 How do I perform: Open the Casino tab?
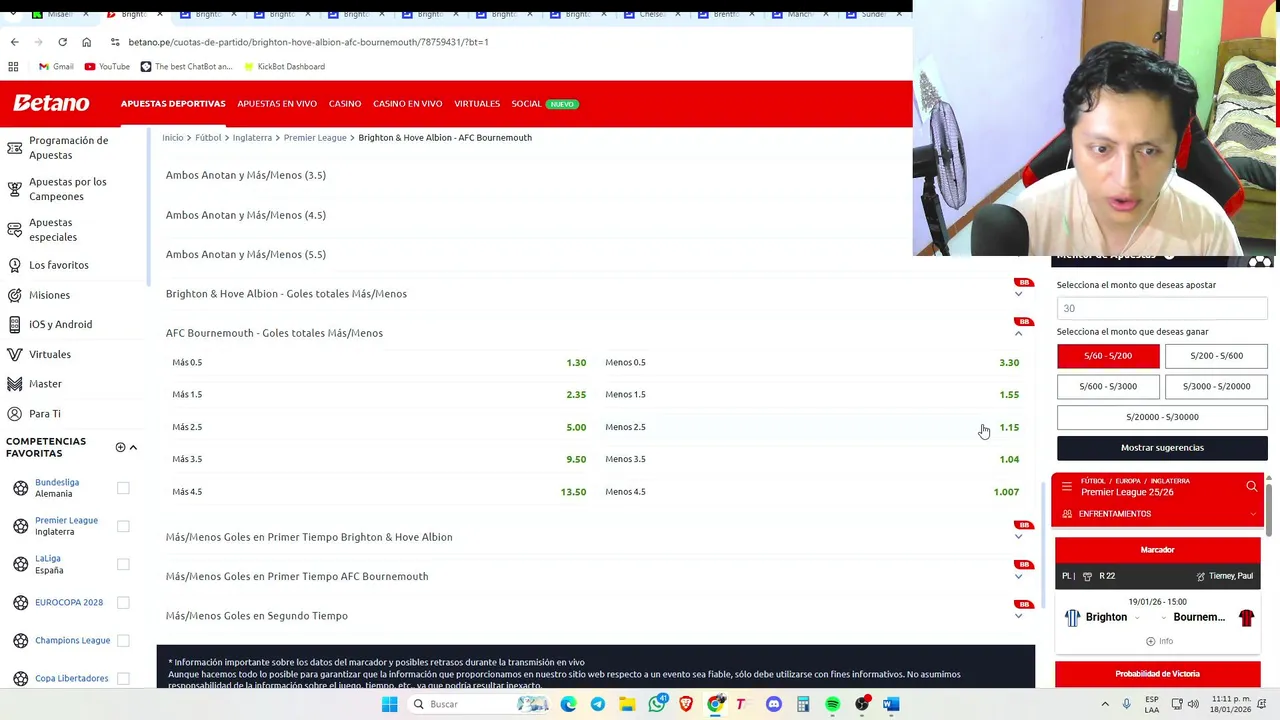[x=345, y=104]
